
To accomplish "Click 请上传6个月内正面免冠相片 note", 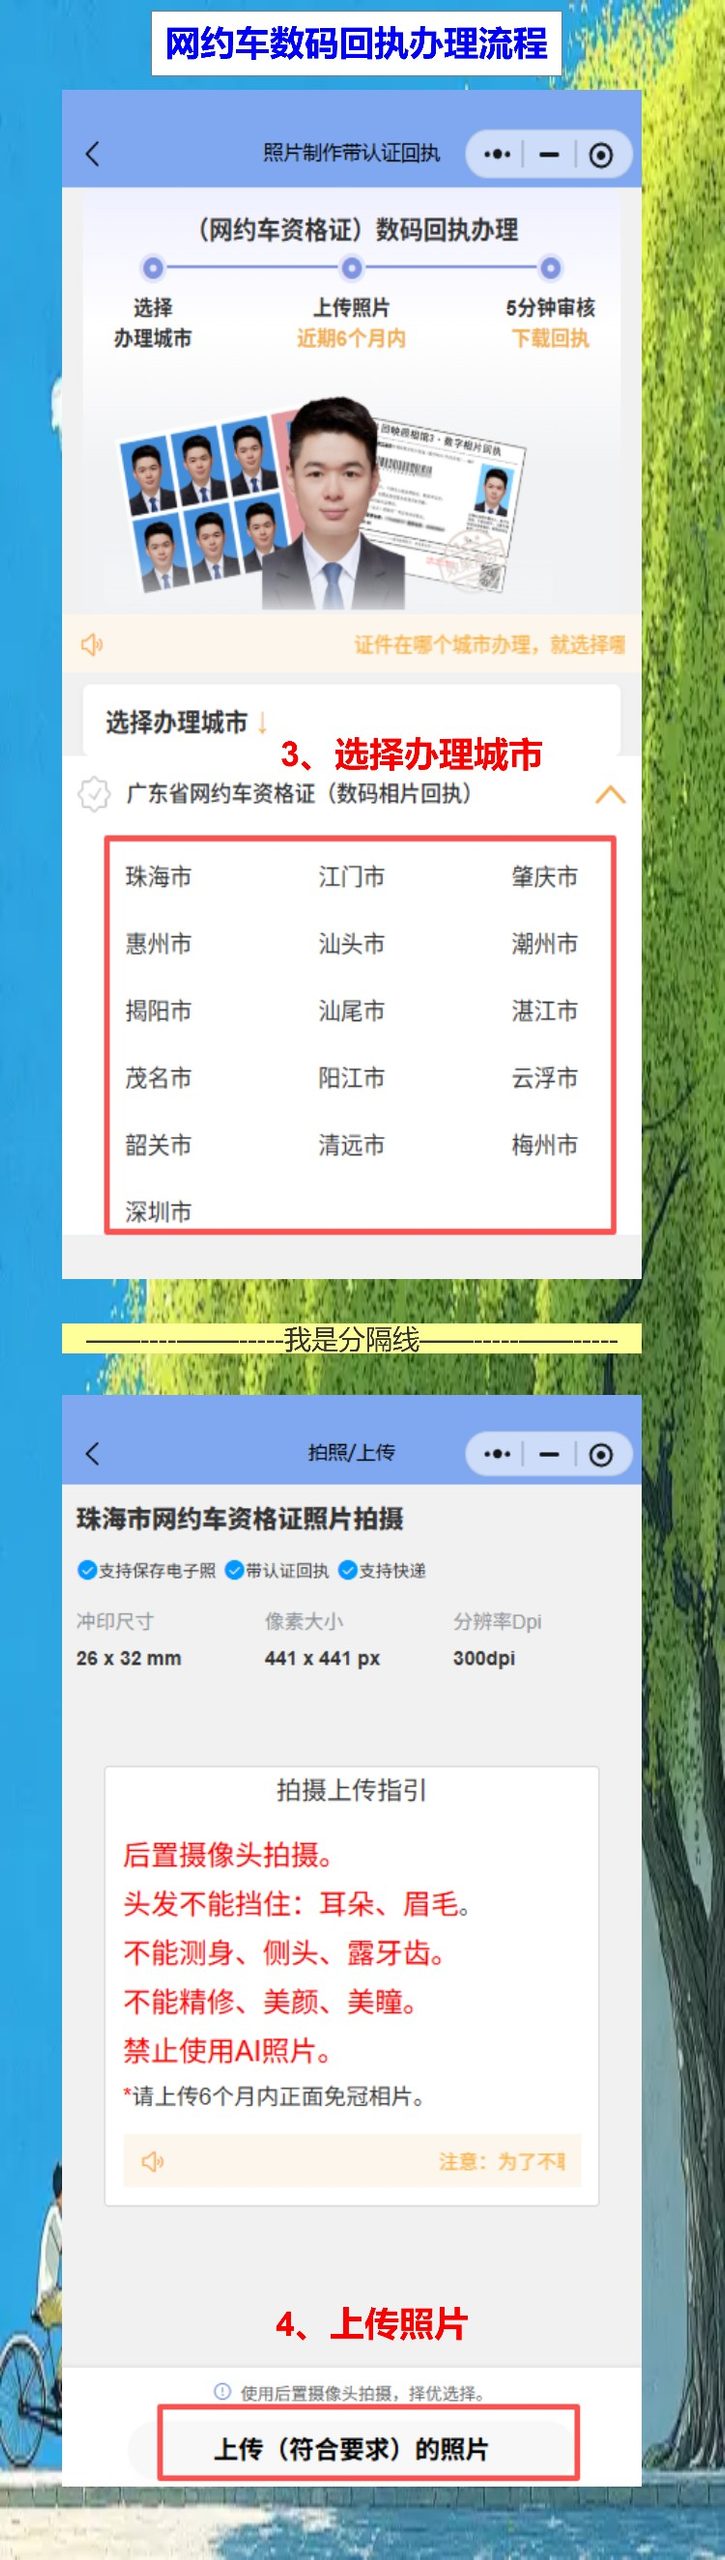I will coord(274,2096).
